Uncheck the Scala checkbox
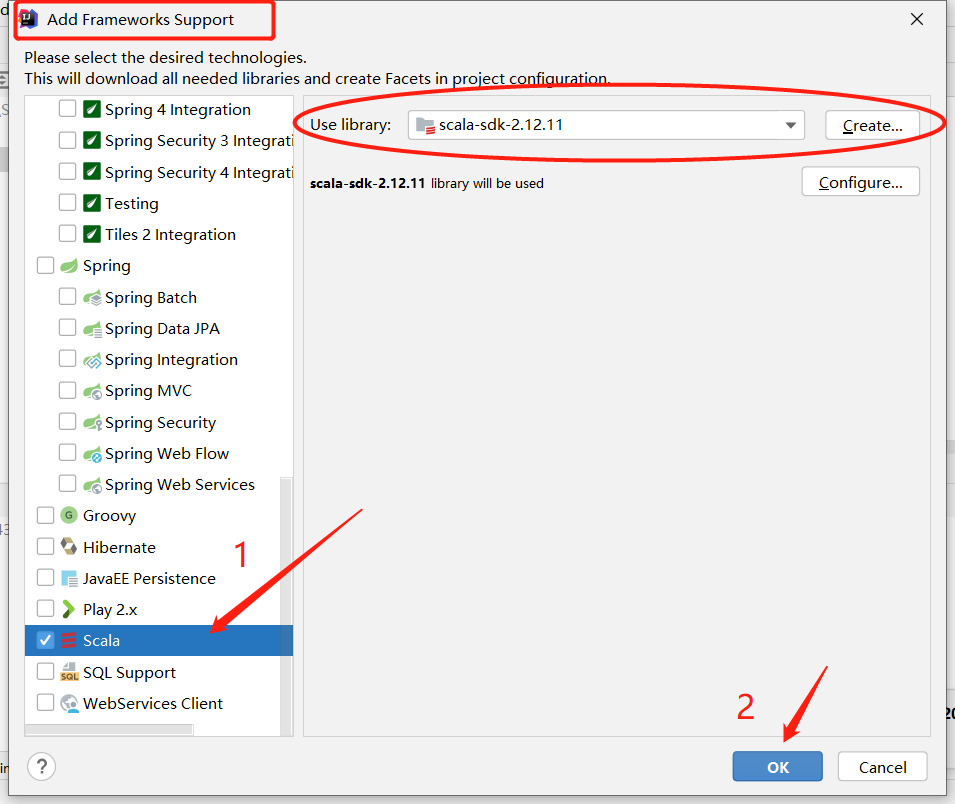955x804 pixels. pos(46,640)
